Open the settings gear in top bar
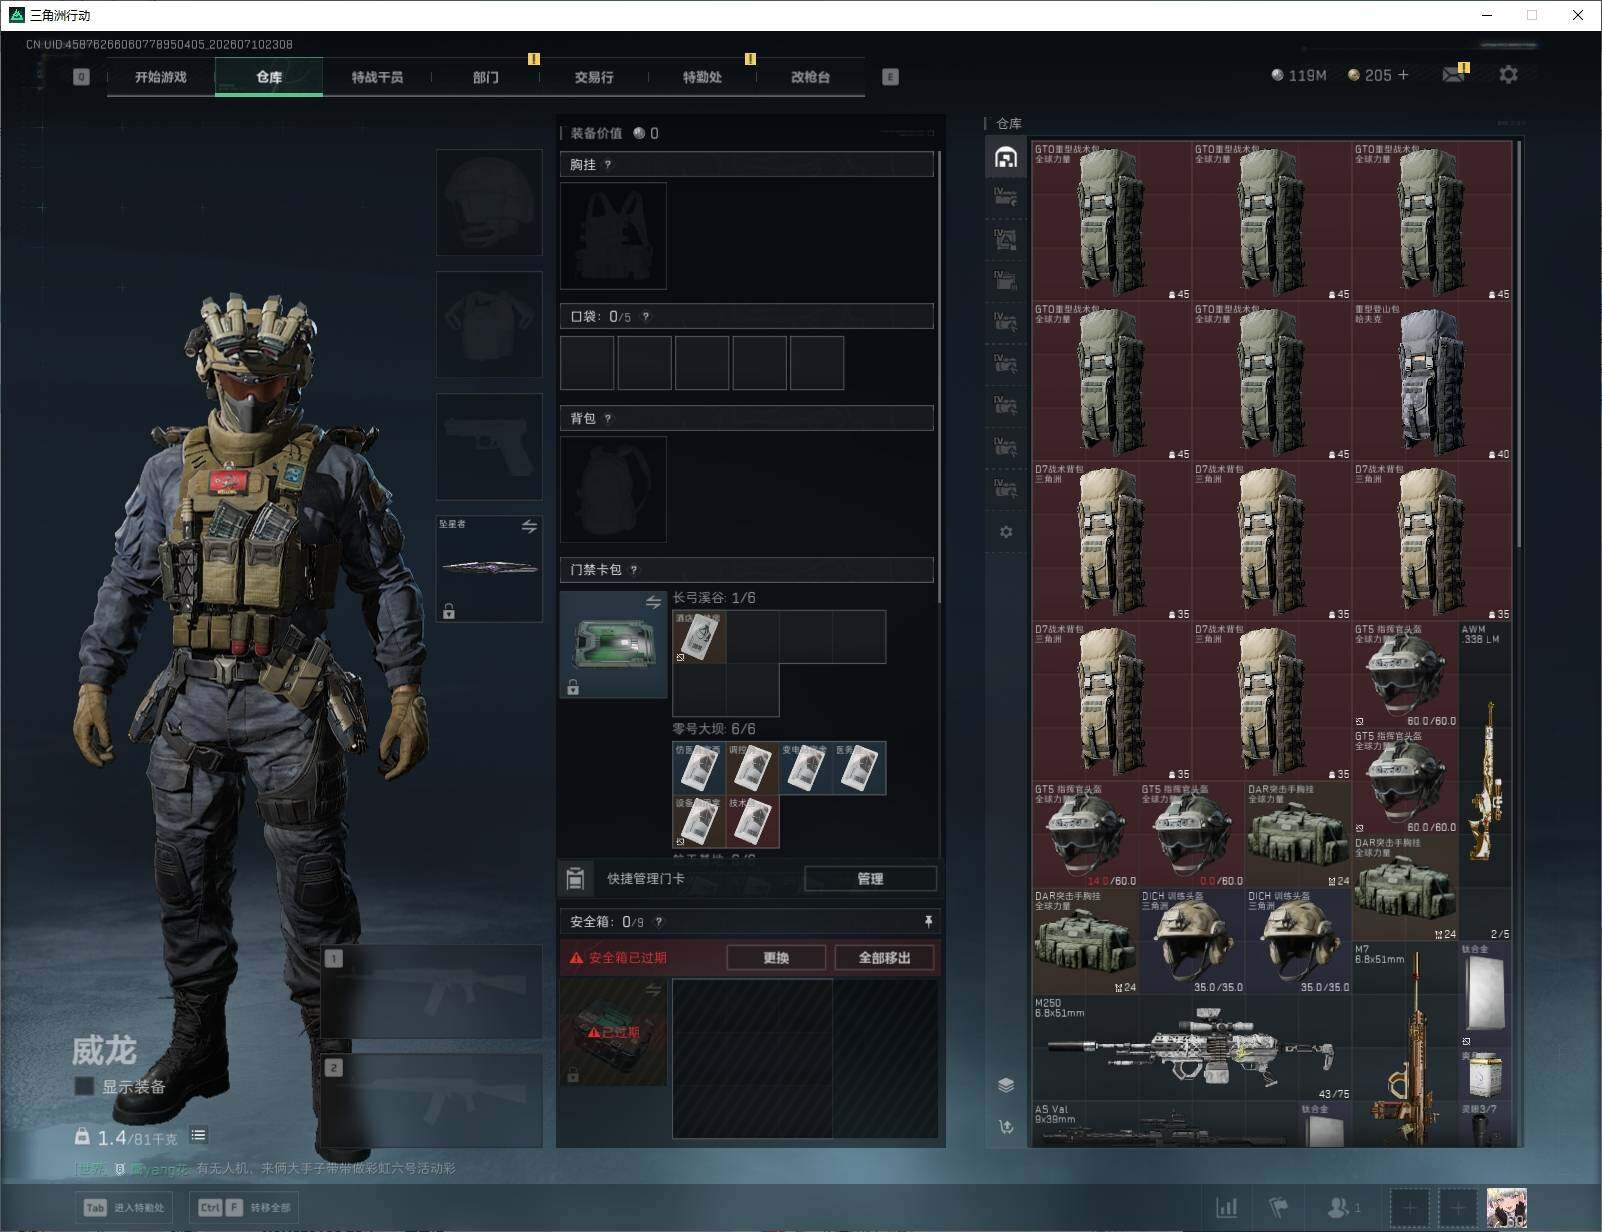Screen dimensions: 1602x1232 [1508, 75]
